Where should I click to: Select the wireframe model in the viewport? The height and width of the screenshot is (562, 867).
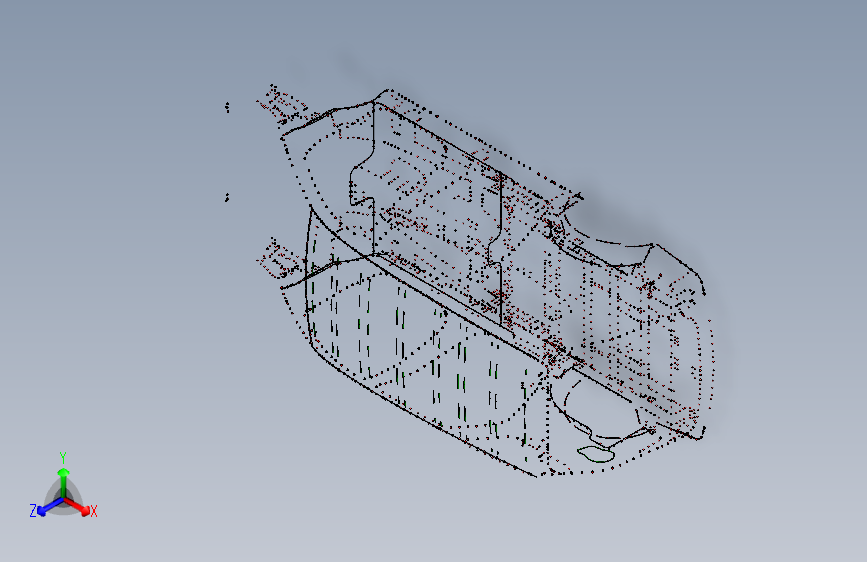pos(470,282)
